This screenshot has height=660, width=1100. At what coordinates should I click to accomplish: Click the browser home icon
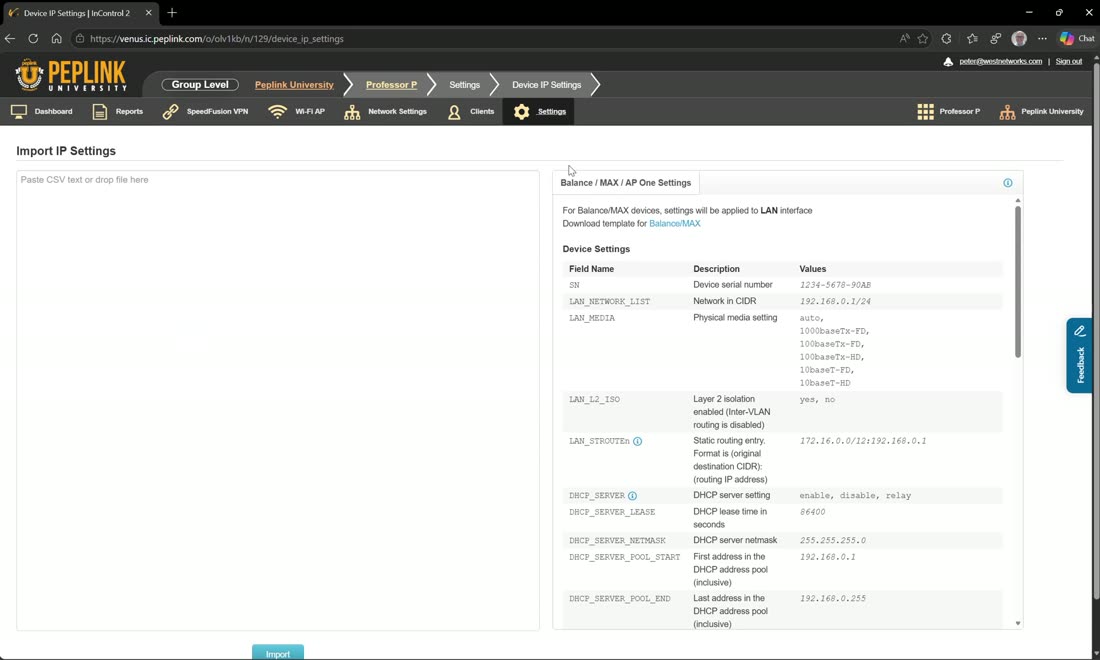point(56,39)
